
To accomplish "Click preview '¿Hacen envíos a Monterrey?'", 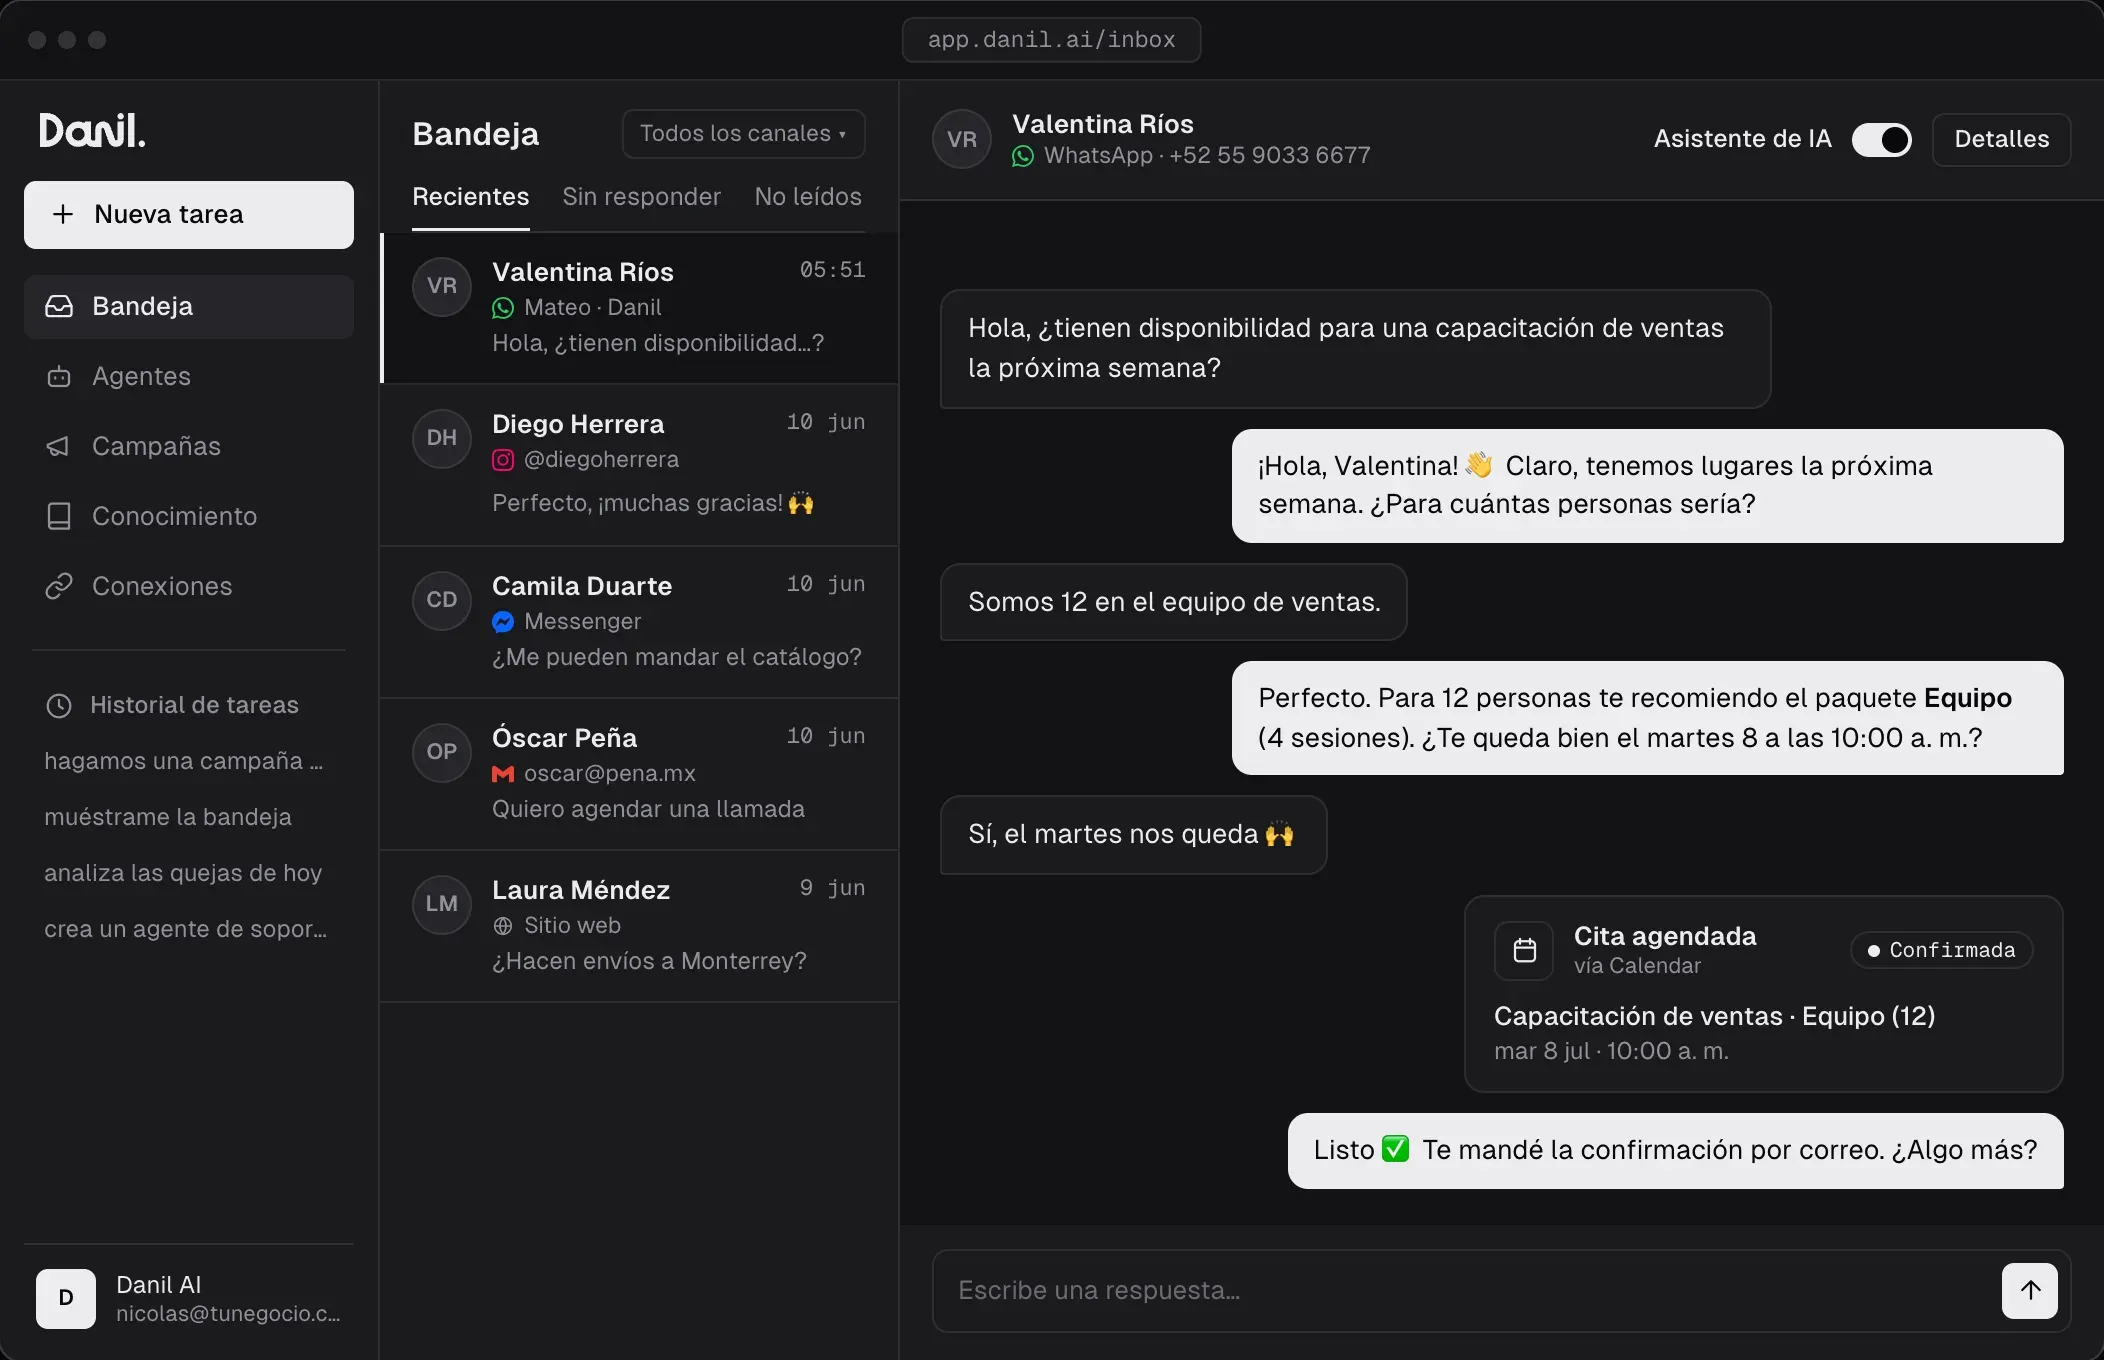I will click(649, 961).
